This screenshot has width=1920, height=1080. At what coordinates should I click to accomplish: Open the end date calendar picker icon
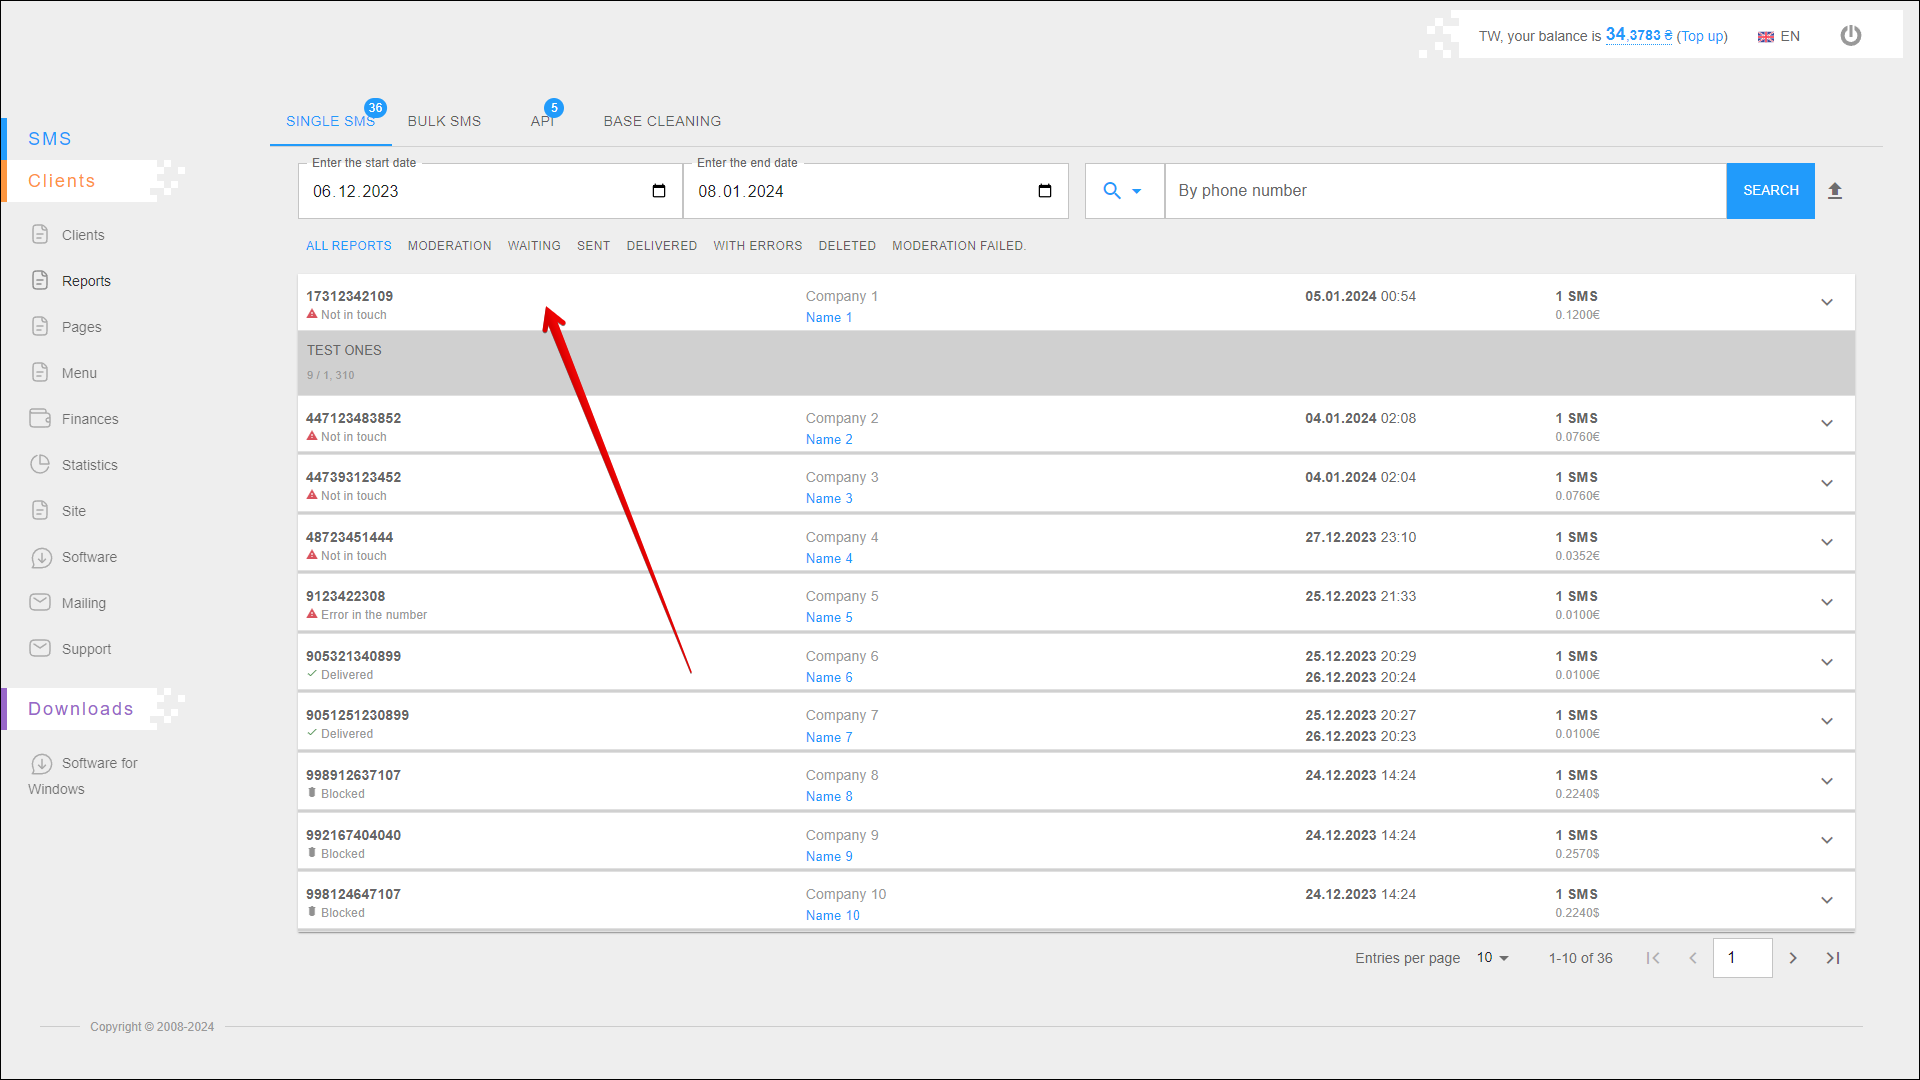[x=1045, y=191]
